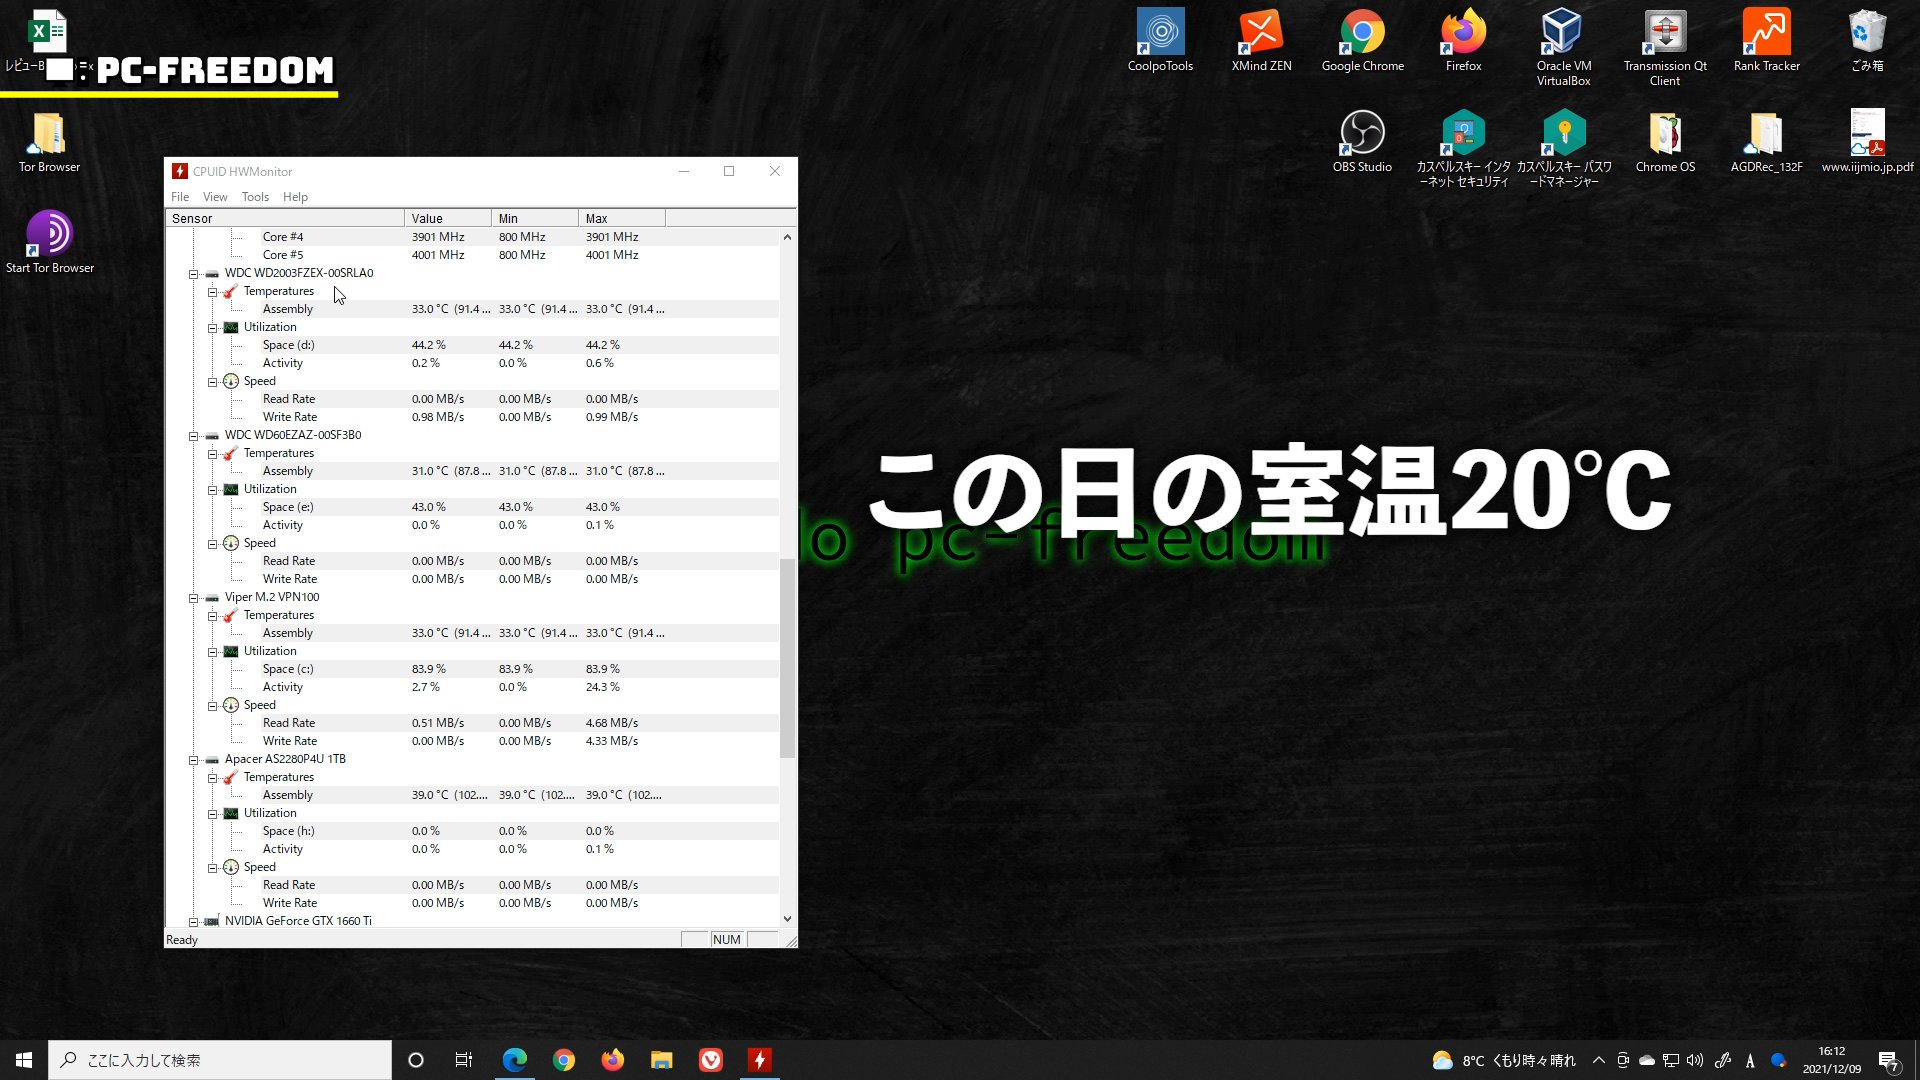
Task: Open the Vivaldi browser from the taskbar
Action: click(x=711, y=1060)
